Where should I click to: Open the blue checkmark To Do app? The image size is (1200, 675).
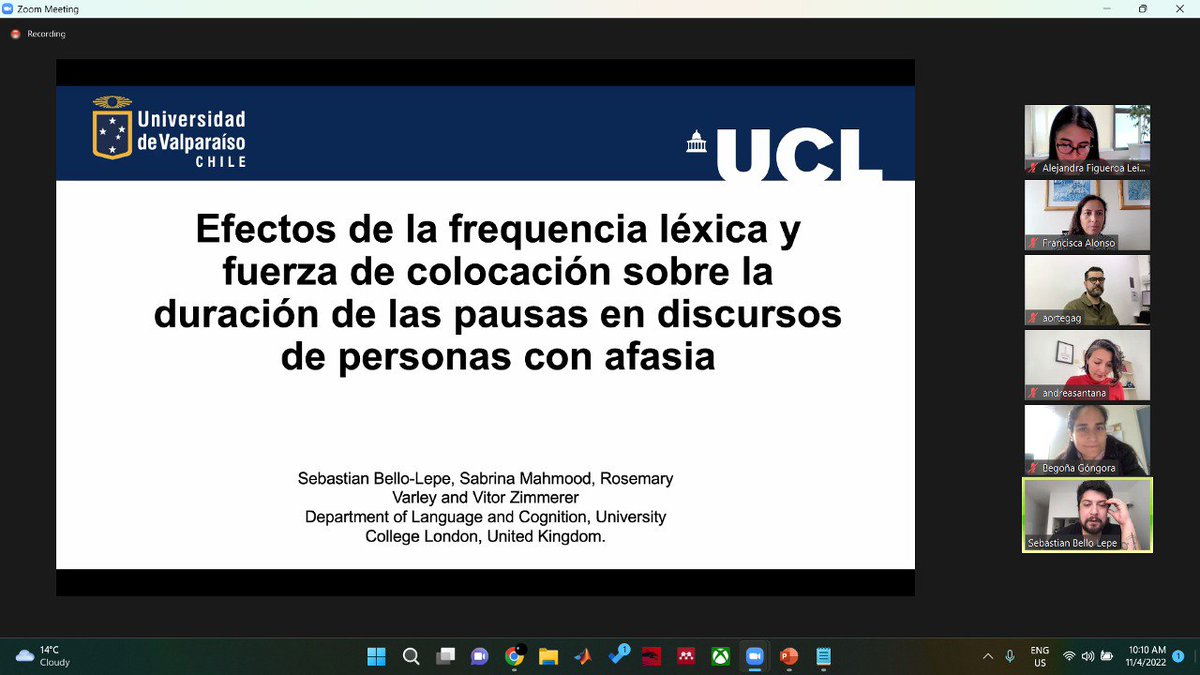point(617,655)
